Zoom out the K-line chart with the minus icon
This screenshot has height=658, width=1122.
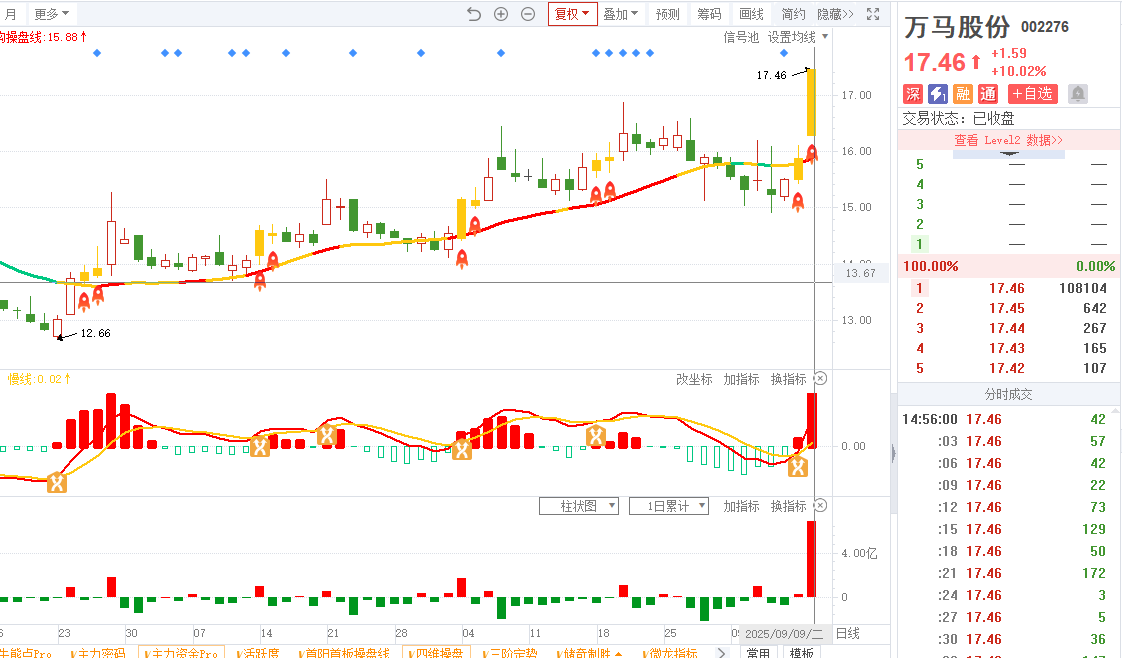tap(528, 14)
